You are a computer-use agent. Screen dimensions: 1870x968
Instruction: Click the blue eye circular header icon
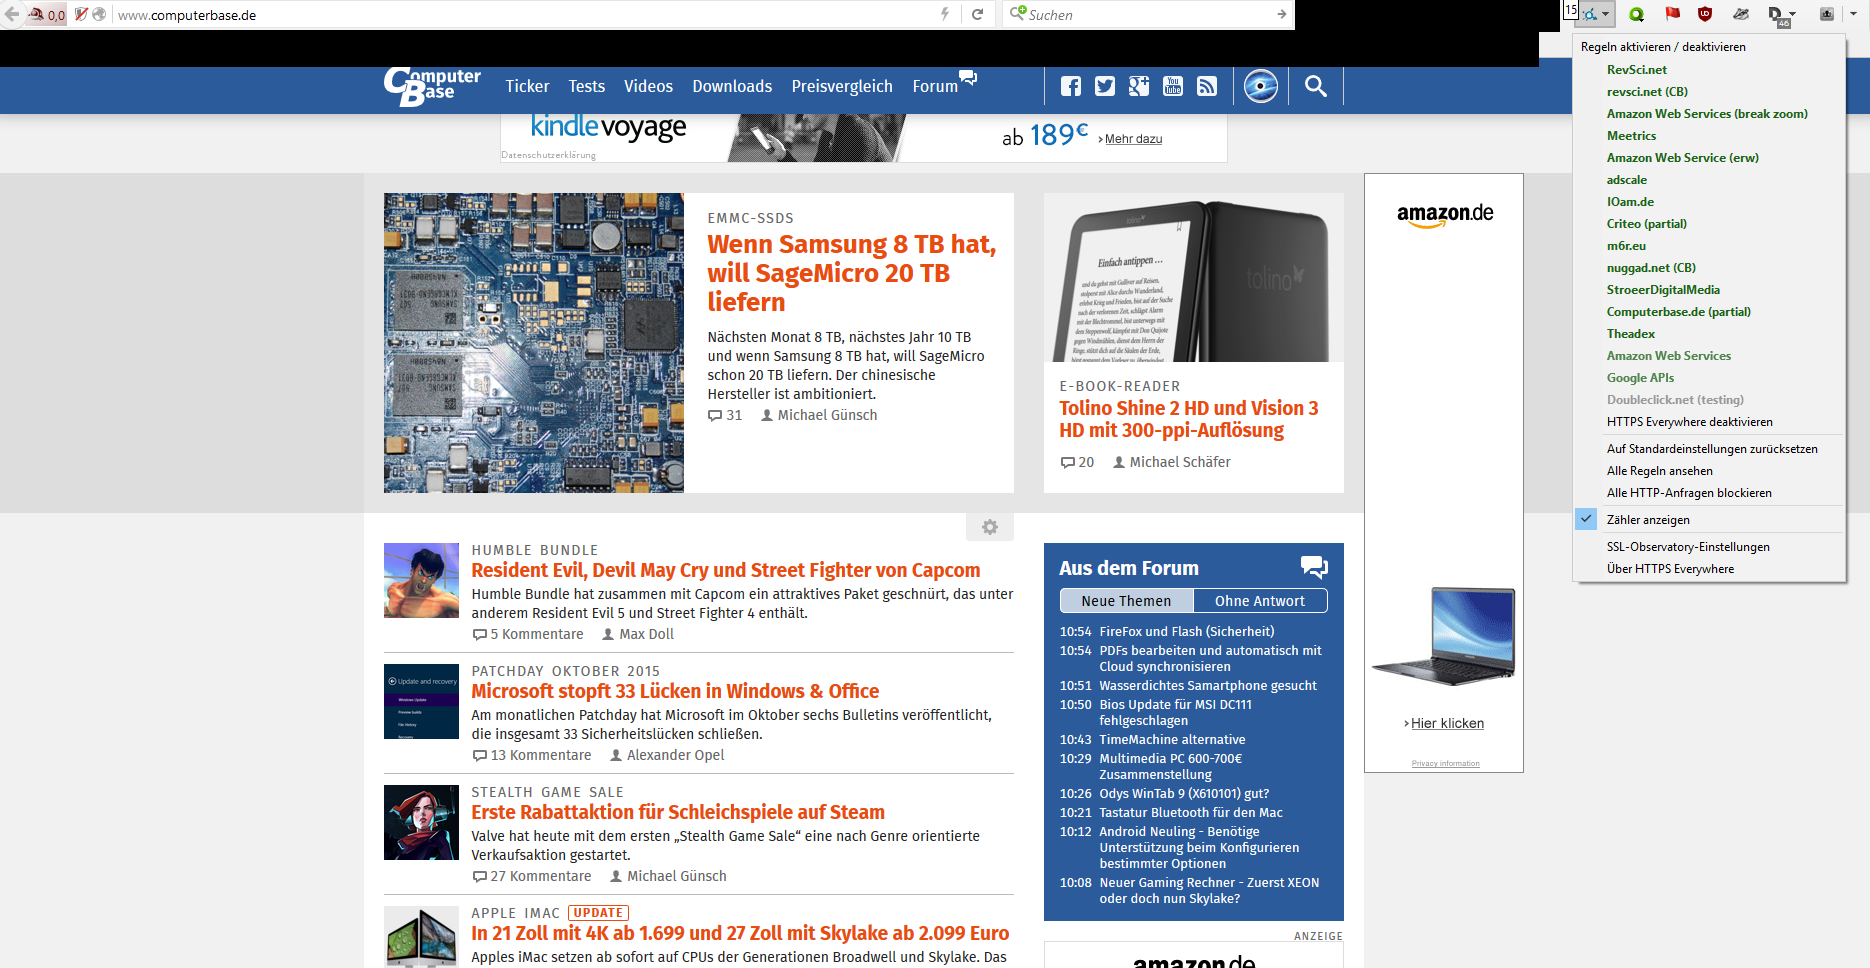(1261, 86)
